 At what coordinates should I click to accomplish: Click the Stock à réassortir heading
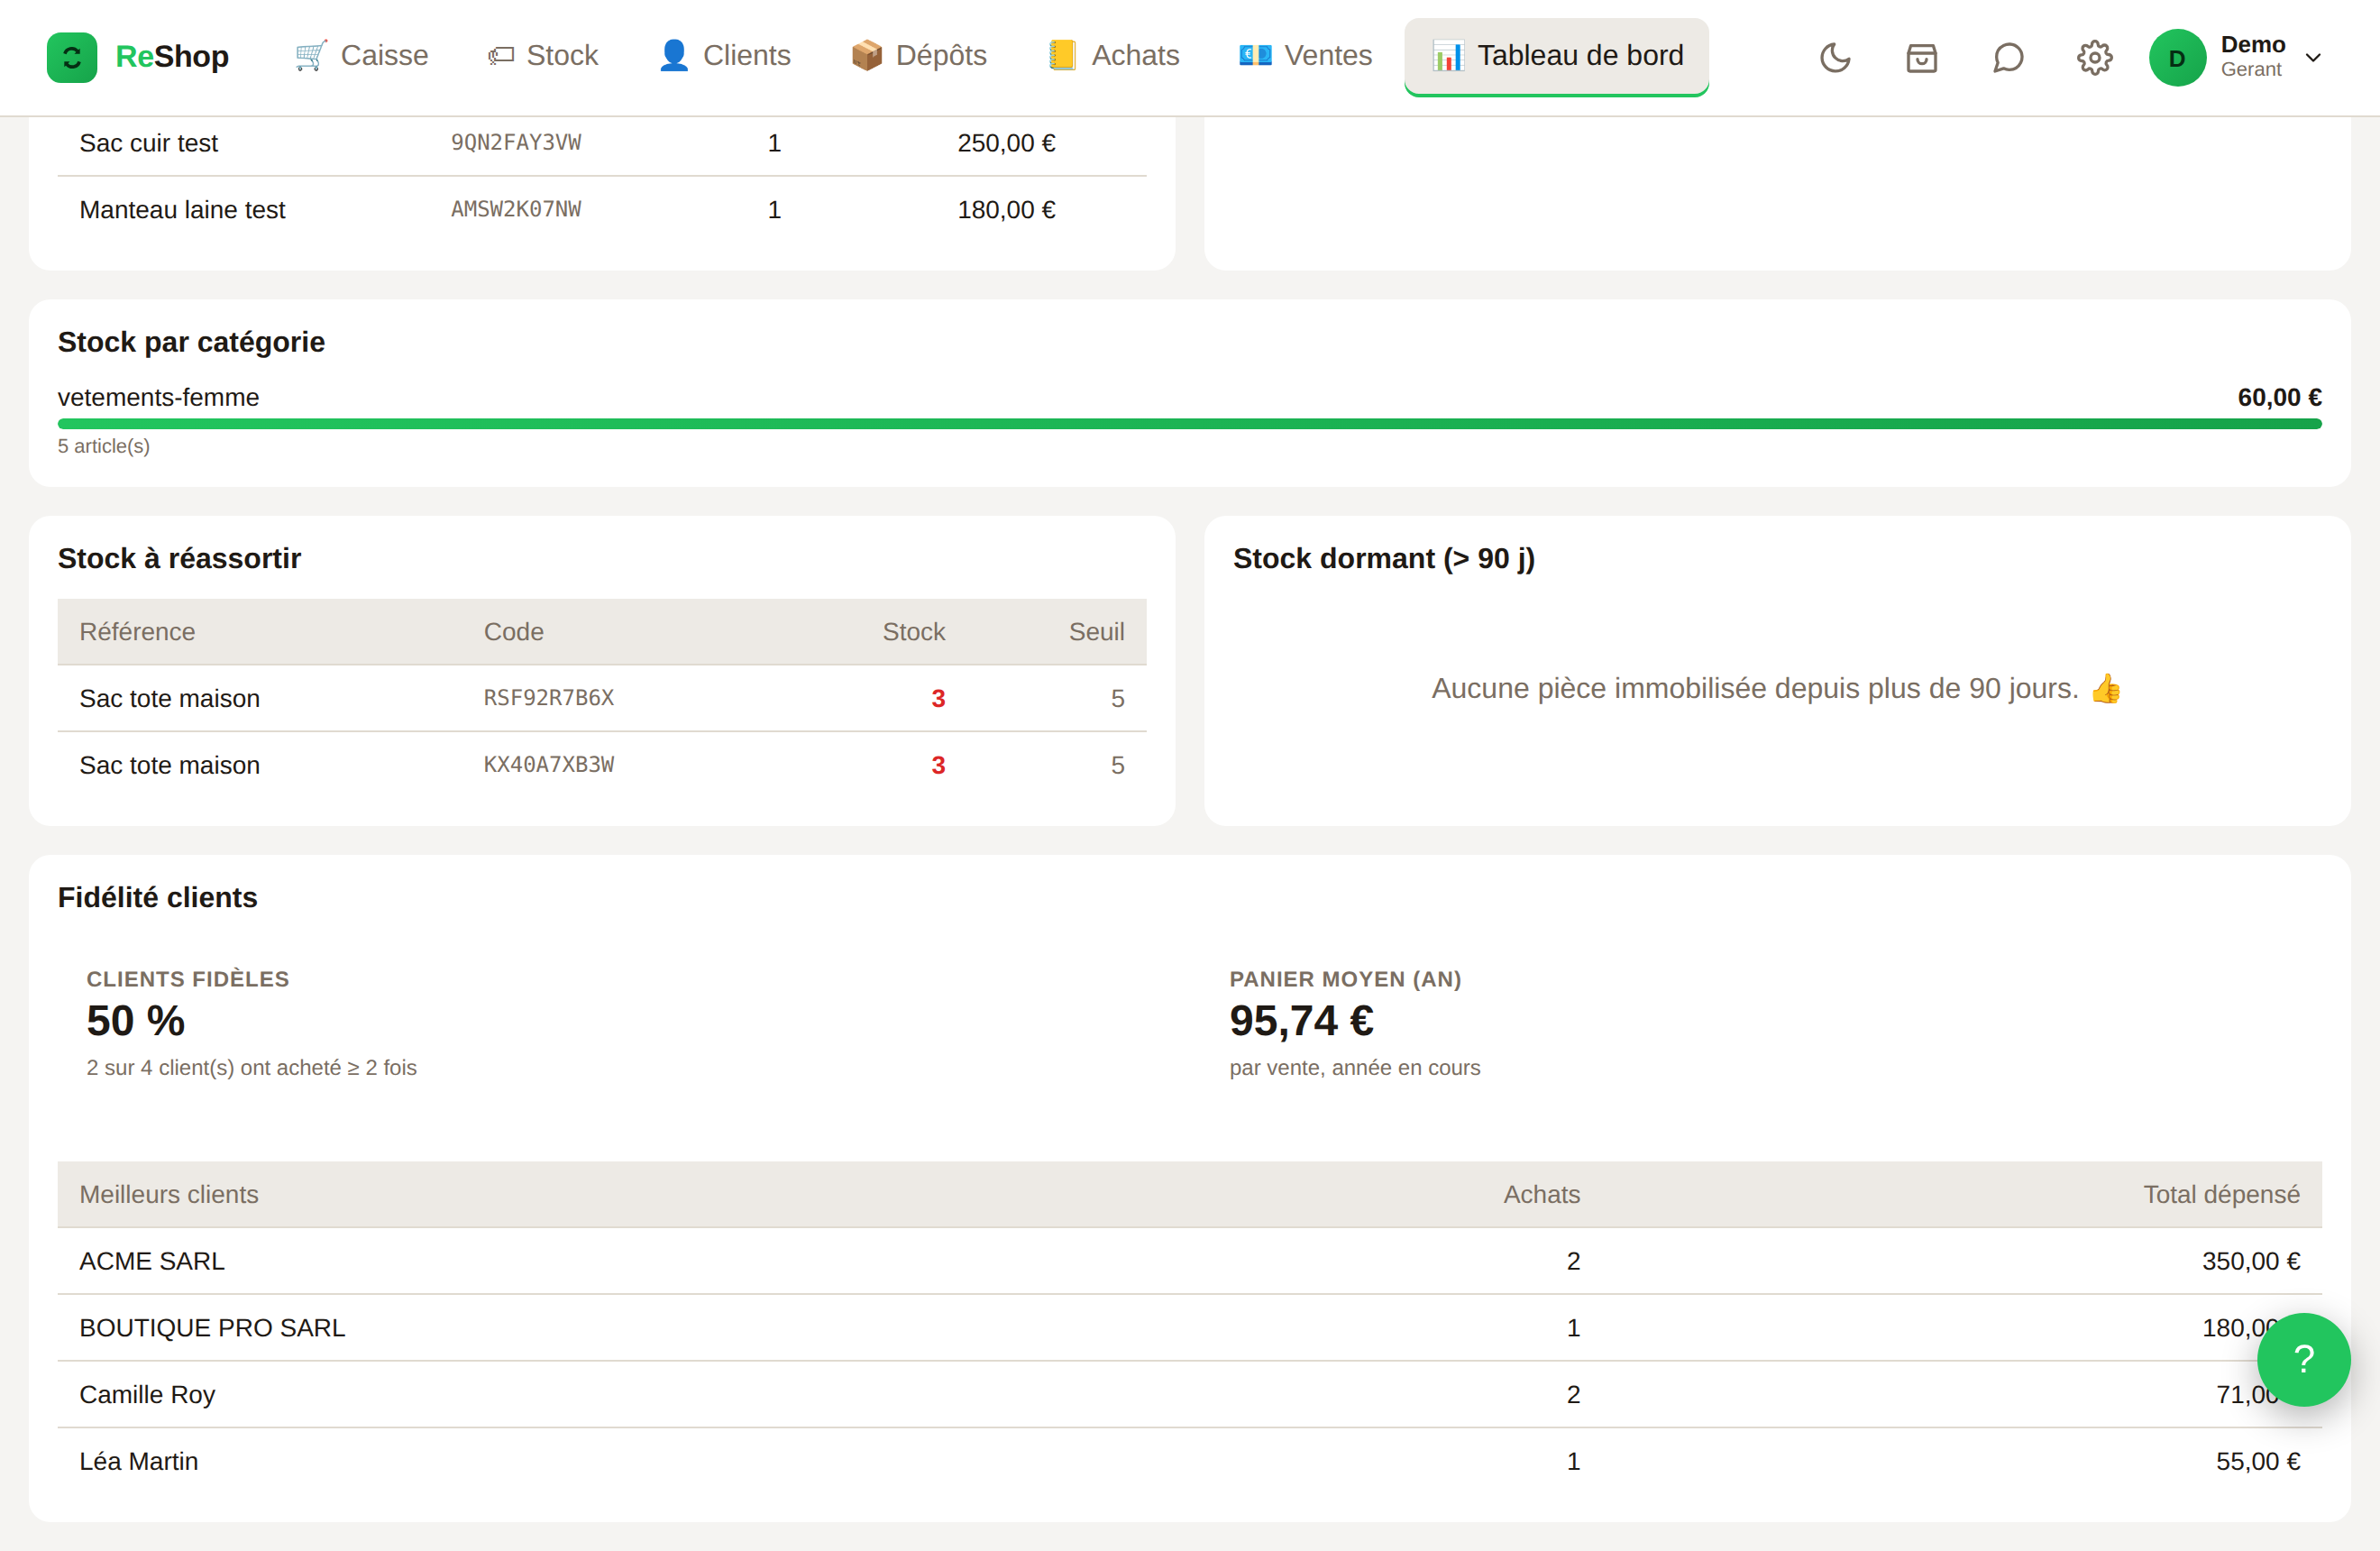pos(179,559)
